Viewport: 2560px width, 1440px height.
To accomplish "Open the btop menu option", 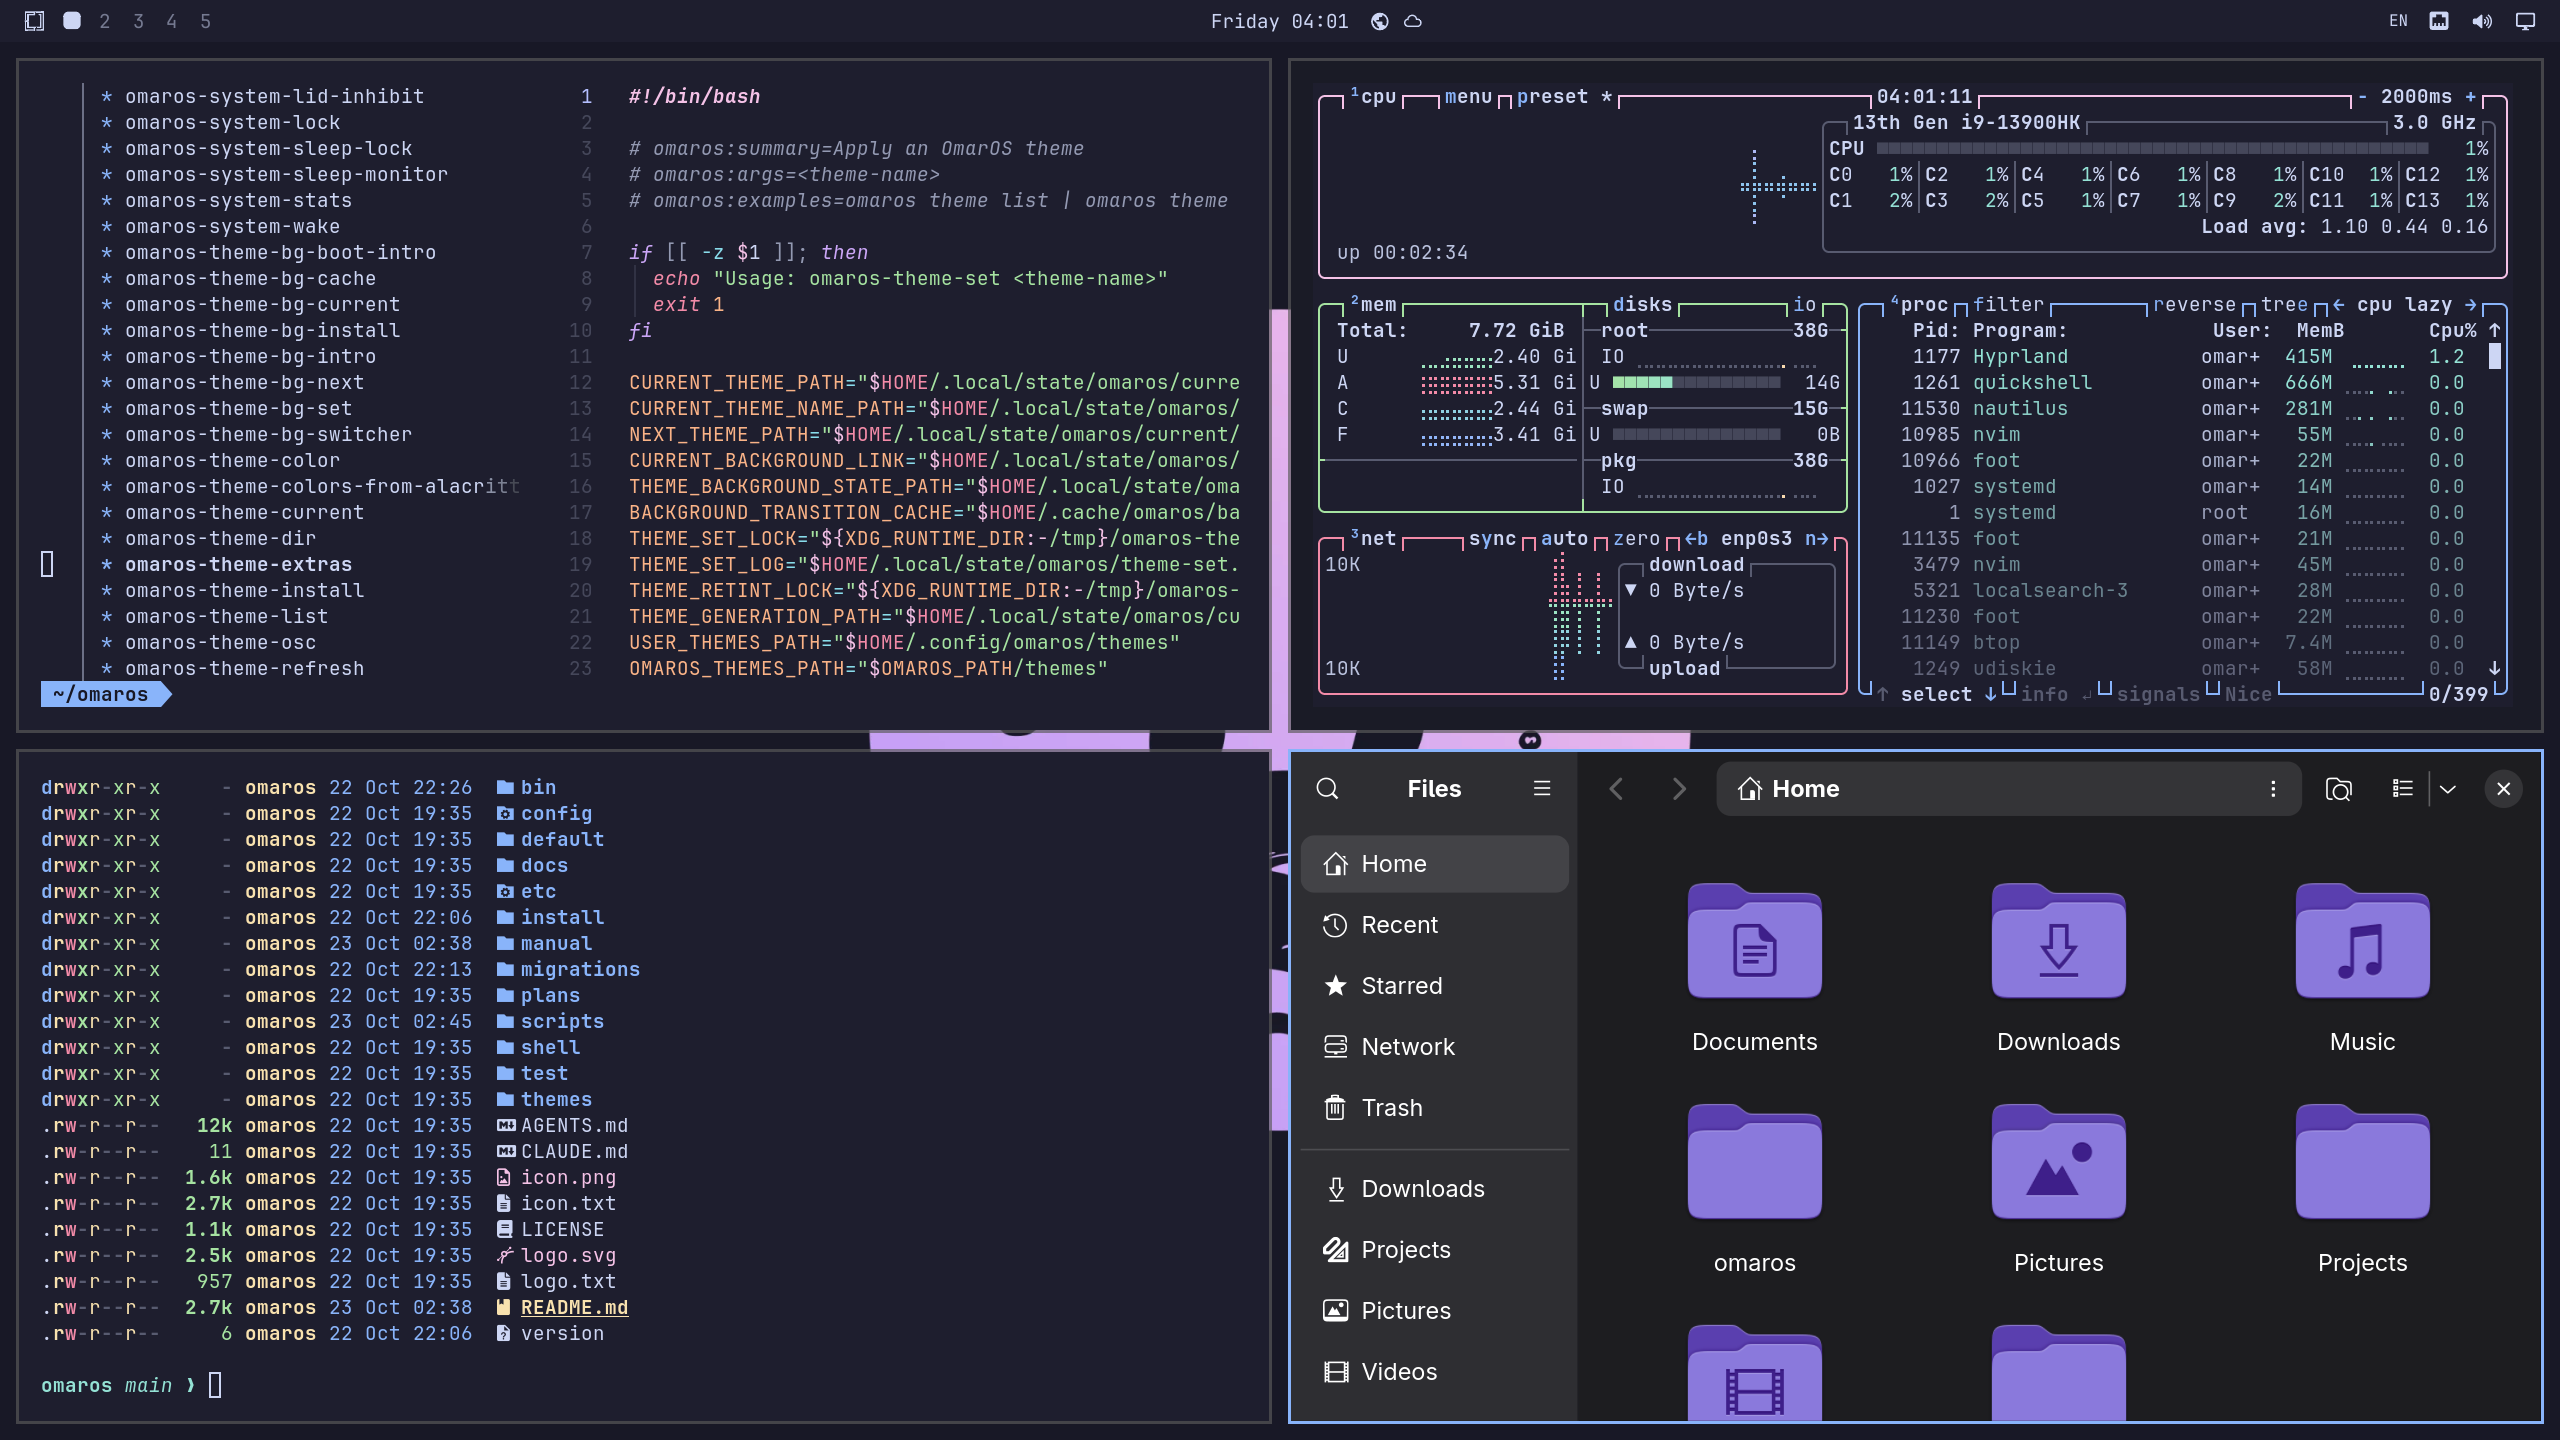I will click(1468, 97).
